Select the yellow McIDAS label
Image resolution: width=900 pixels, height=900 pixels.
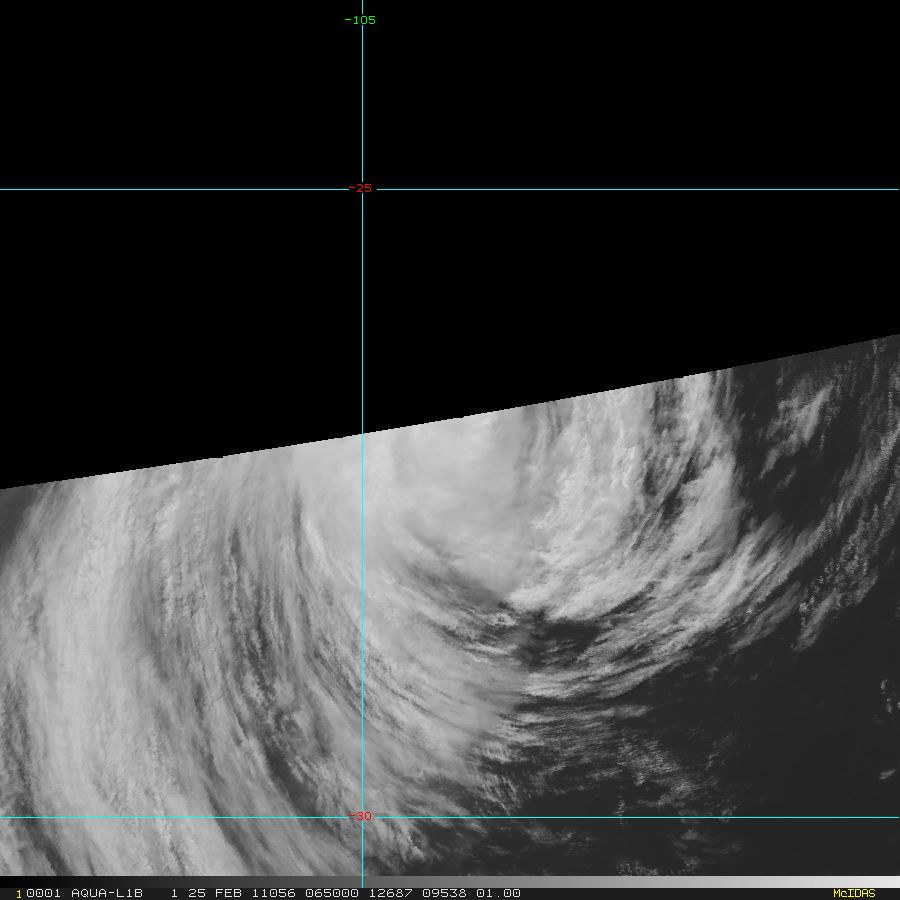(853, 893)
